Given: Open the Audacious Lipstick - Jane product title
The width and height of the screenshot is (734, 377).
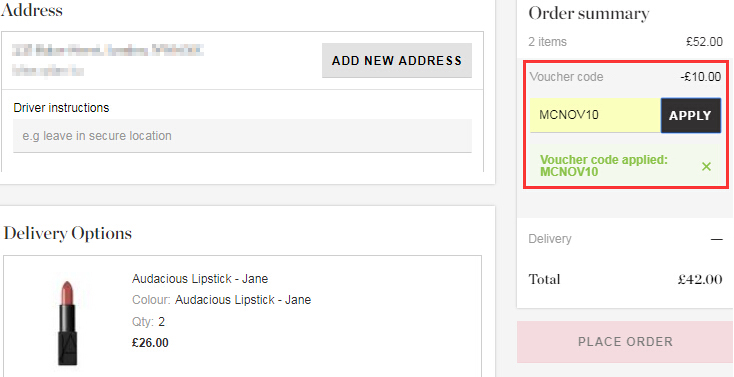Looking at the screenshot, I should coord(200,279).
